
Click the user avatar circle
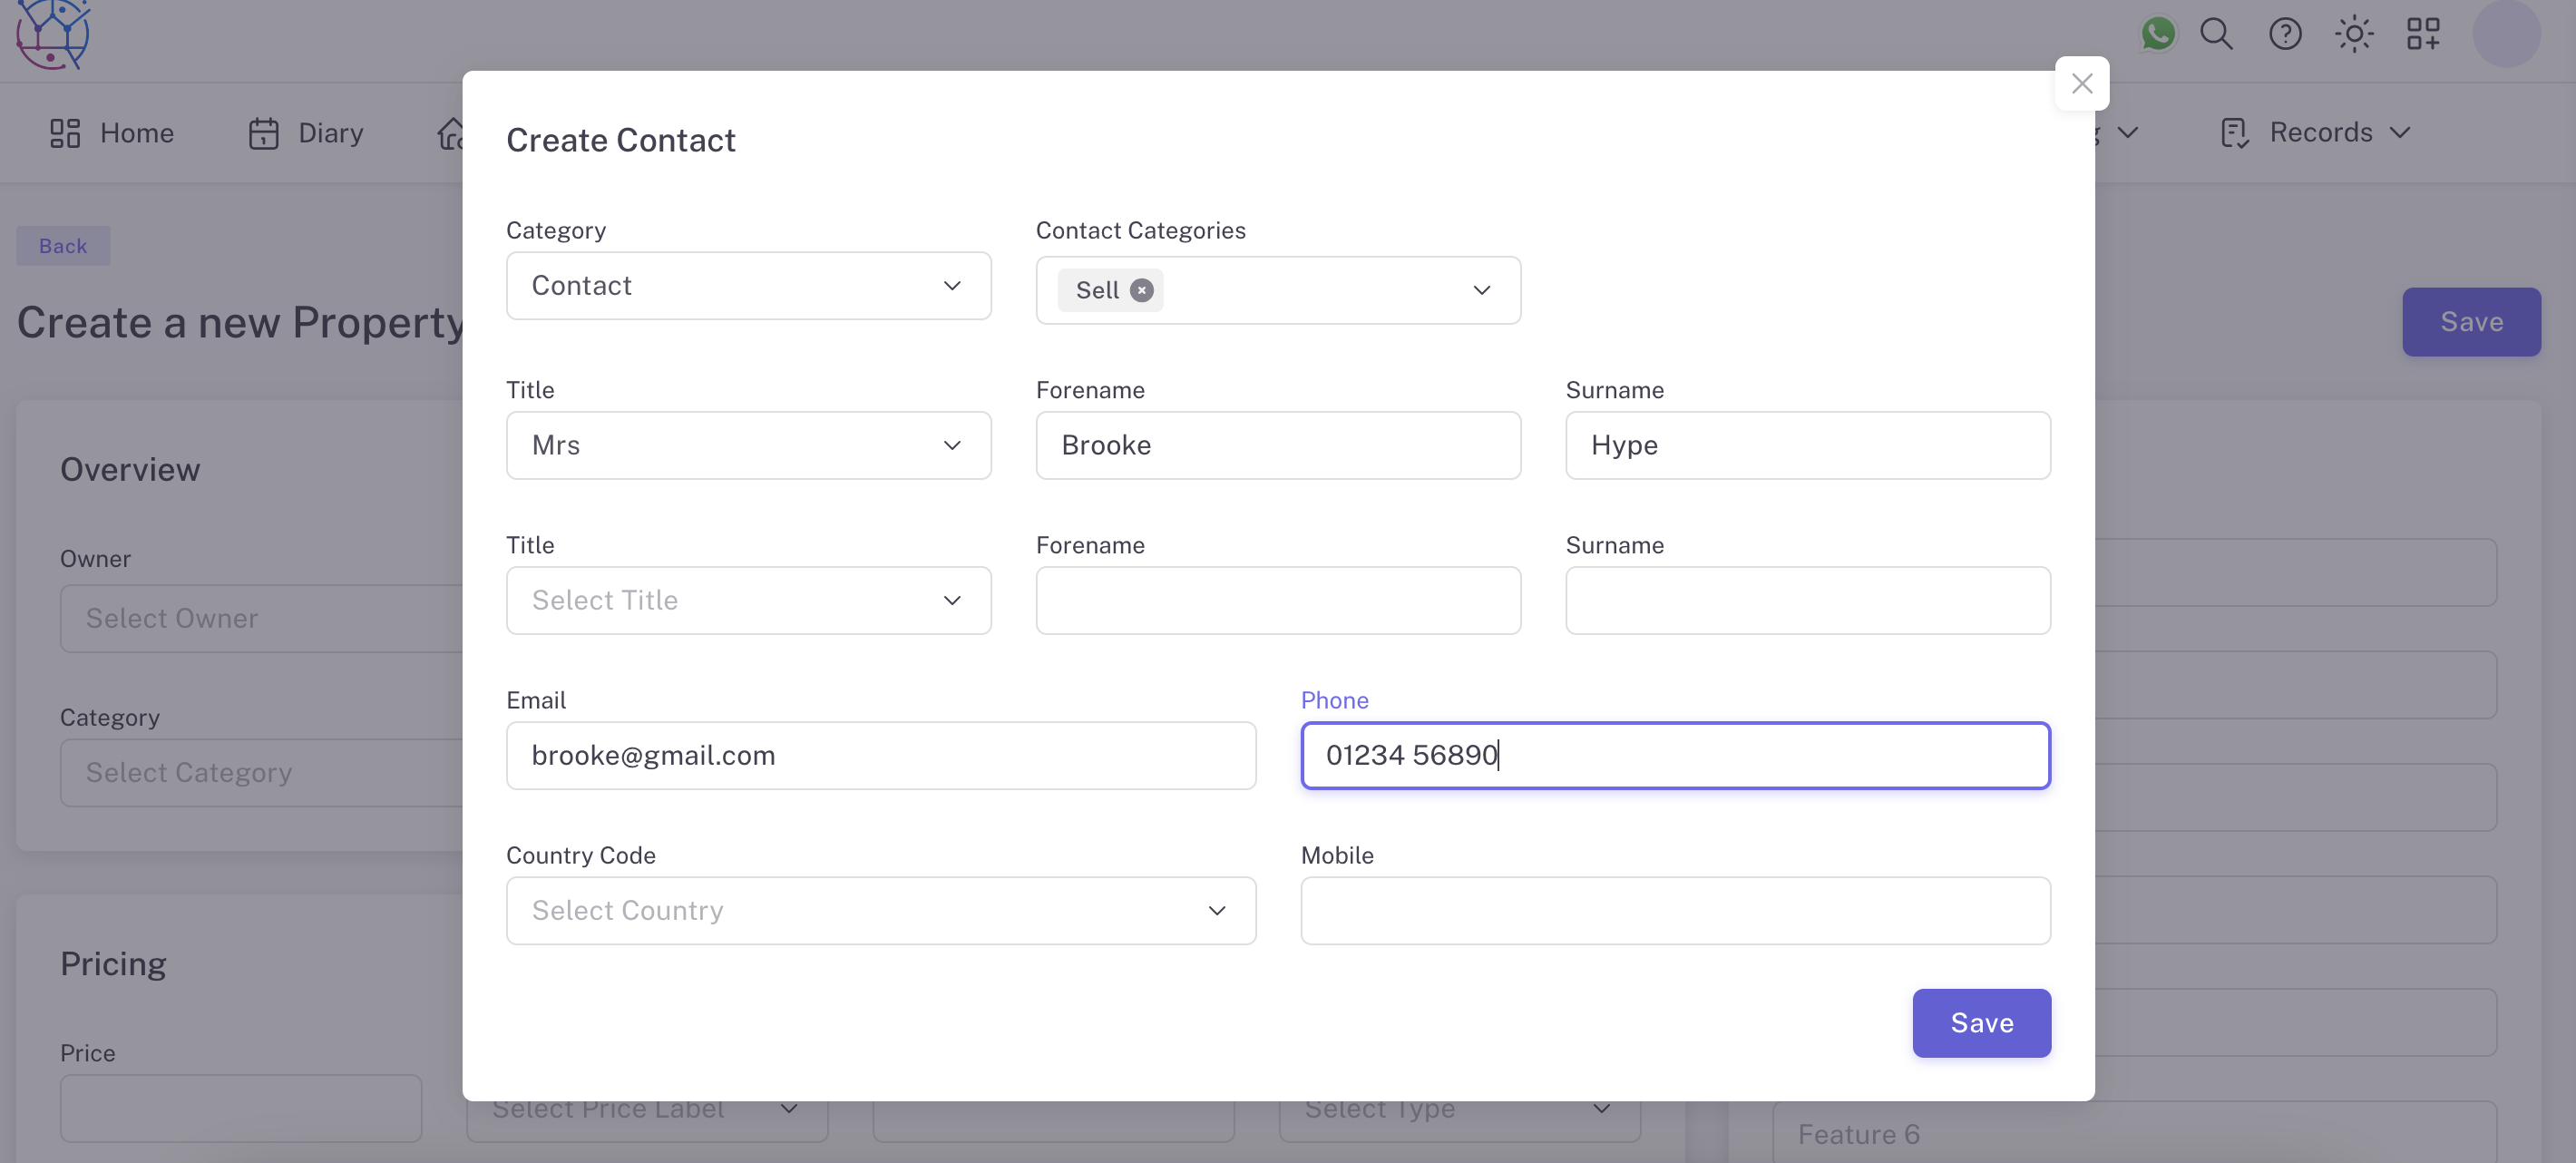2506,34
